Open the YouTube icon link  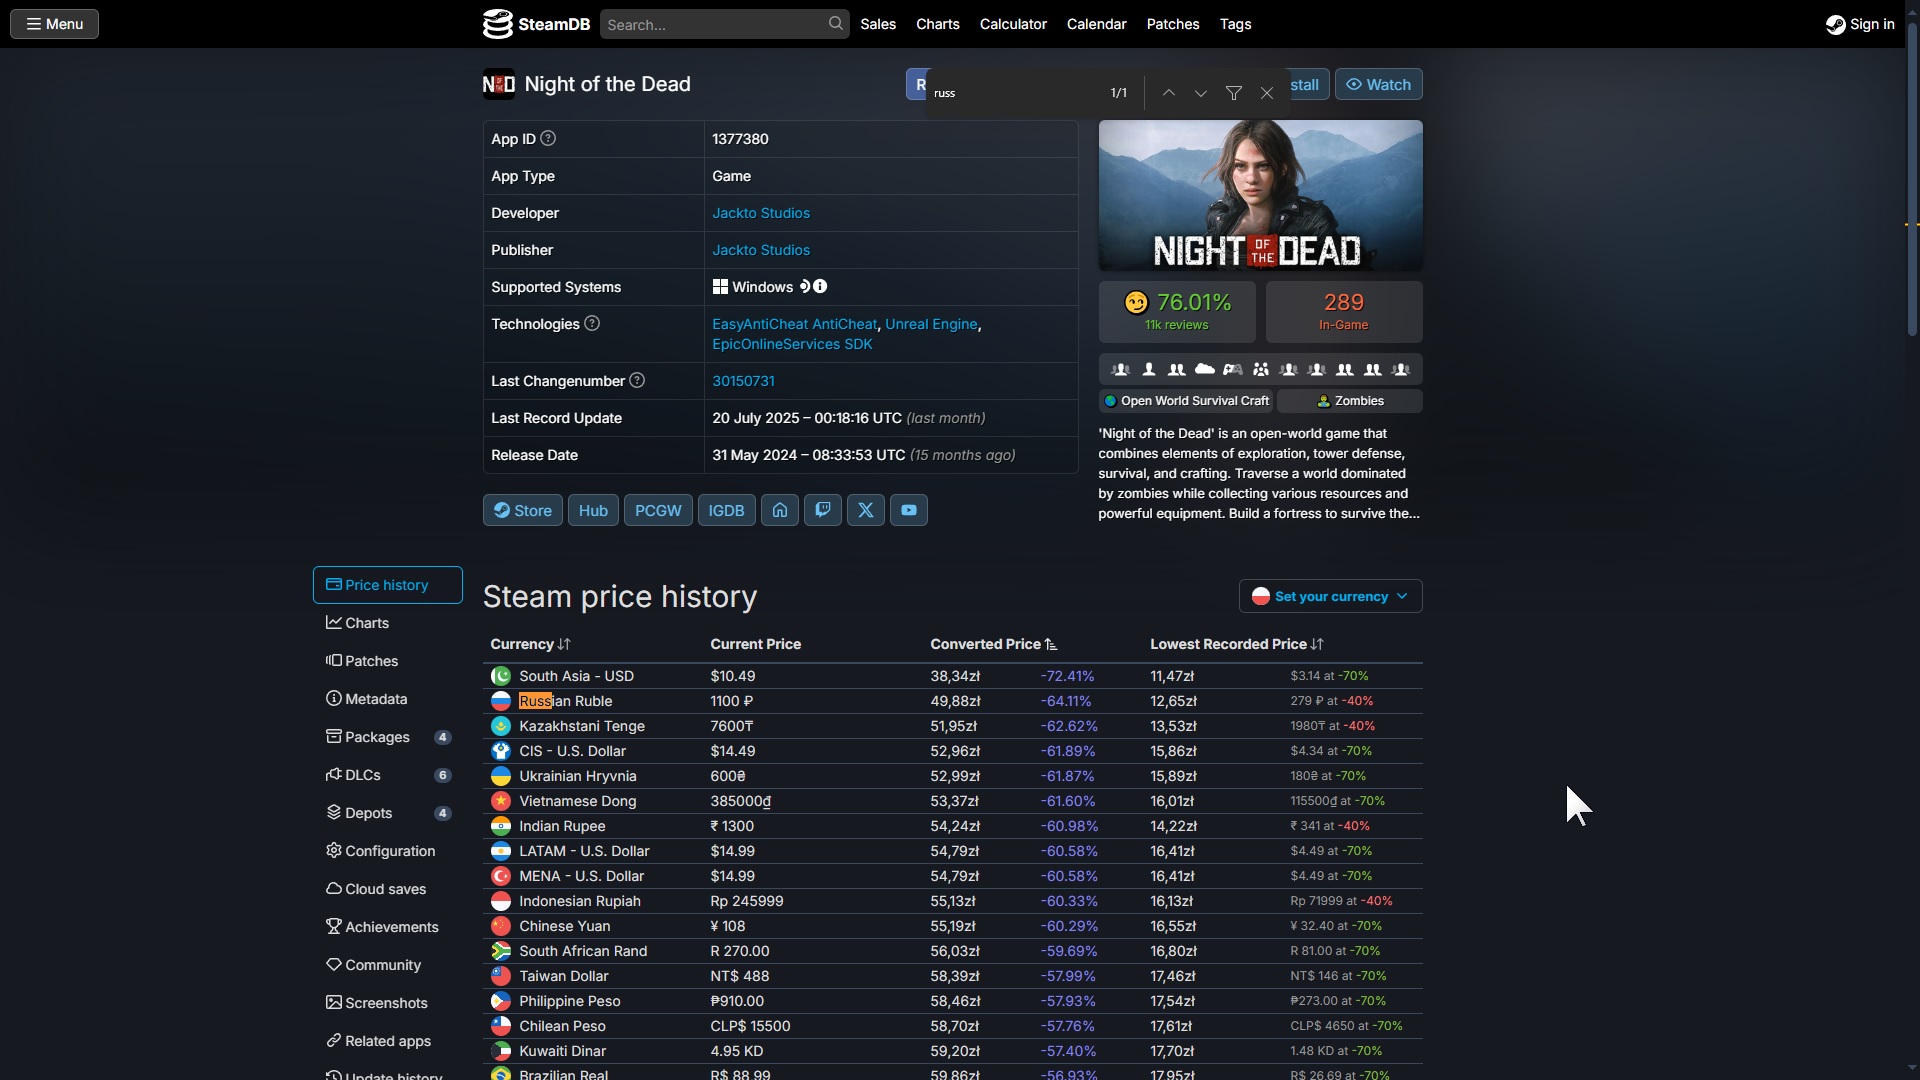pos(909,510)
